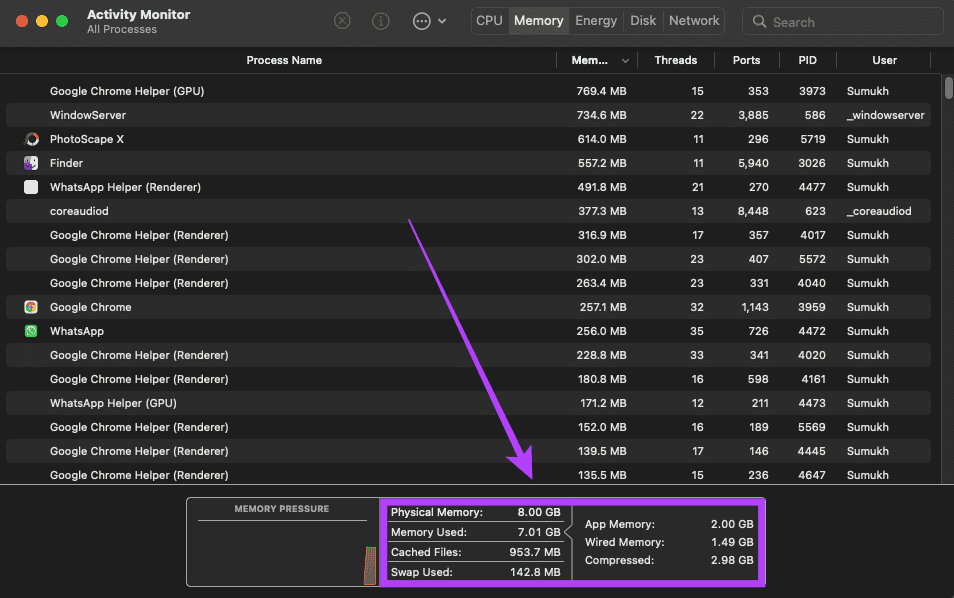Viewport: 954px width, 598px height.
Task: Click the All Processes subtitle
Action: point(122,29)
